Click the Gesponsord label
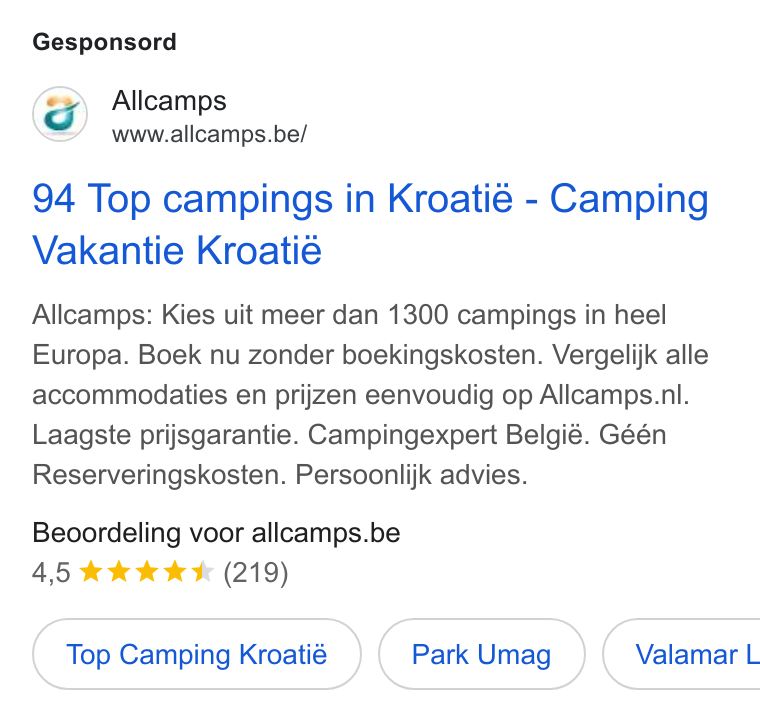760x722 pixels. [104, 42]
